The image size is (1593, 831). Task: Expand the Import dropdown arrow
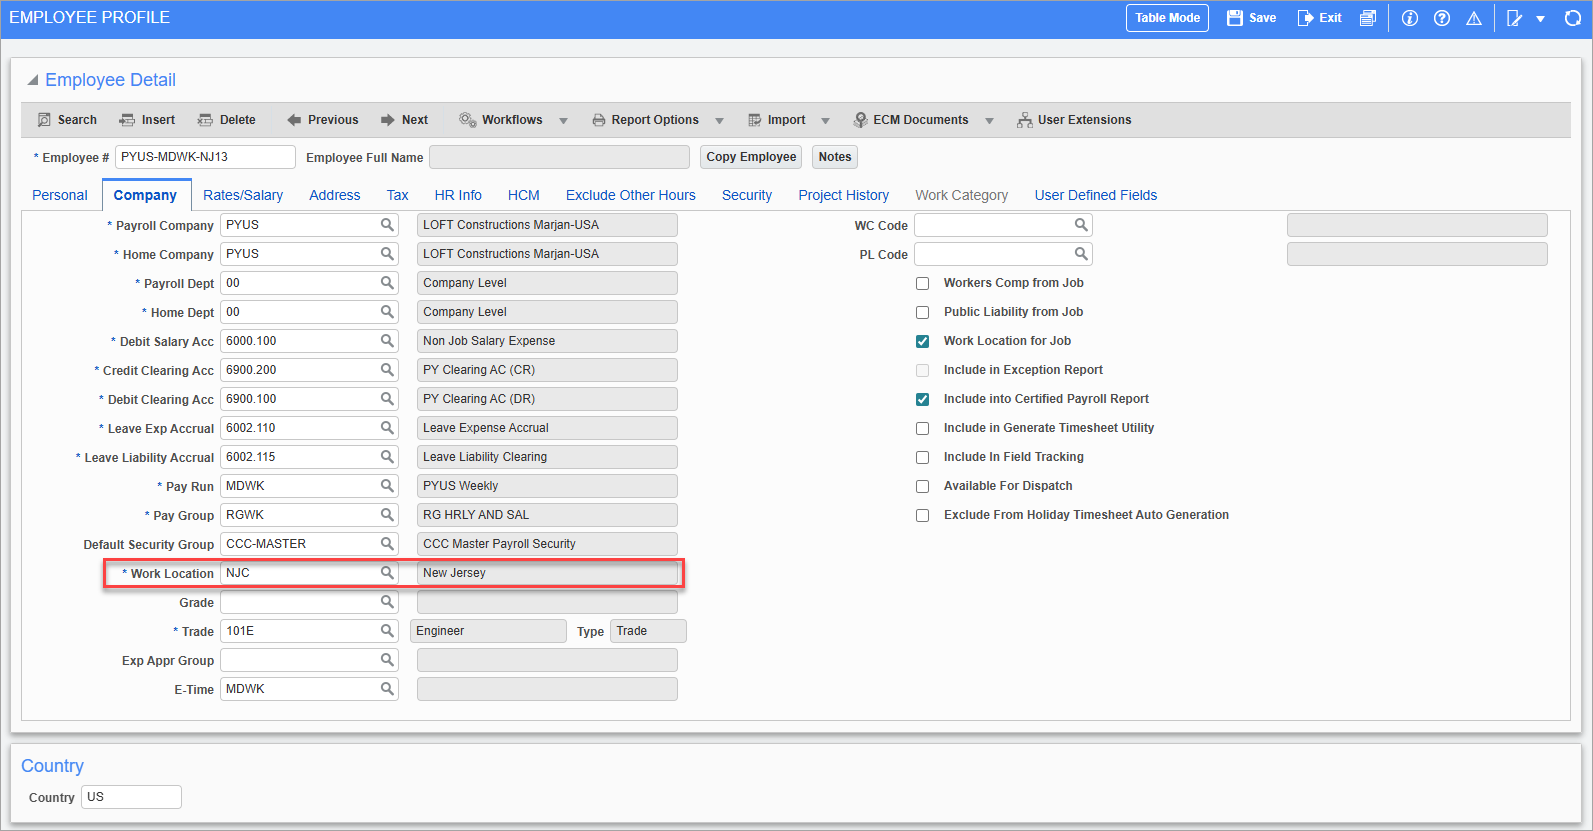point(825,121)
